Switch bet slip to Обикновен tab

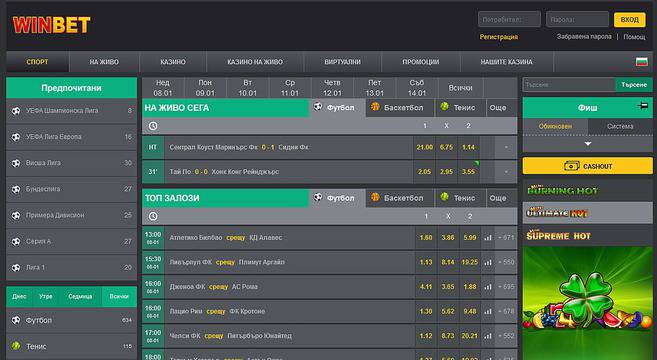(x=555, y=127)
